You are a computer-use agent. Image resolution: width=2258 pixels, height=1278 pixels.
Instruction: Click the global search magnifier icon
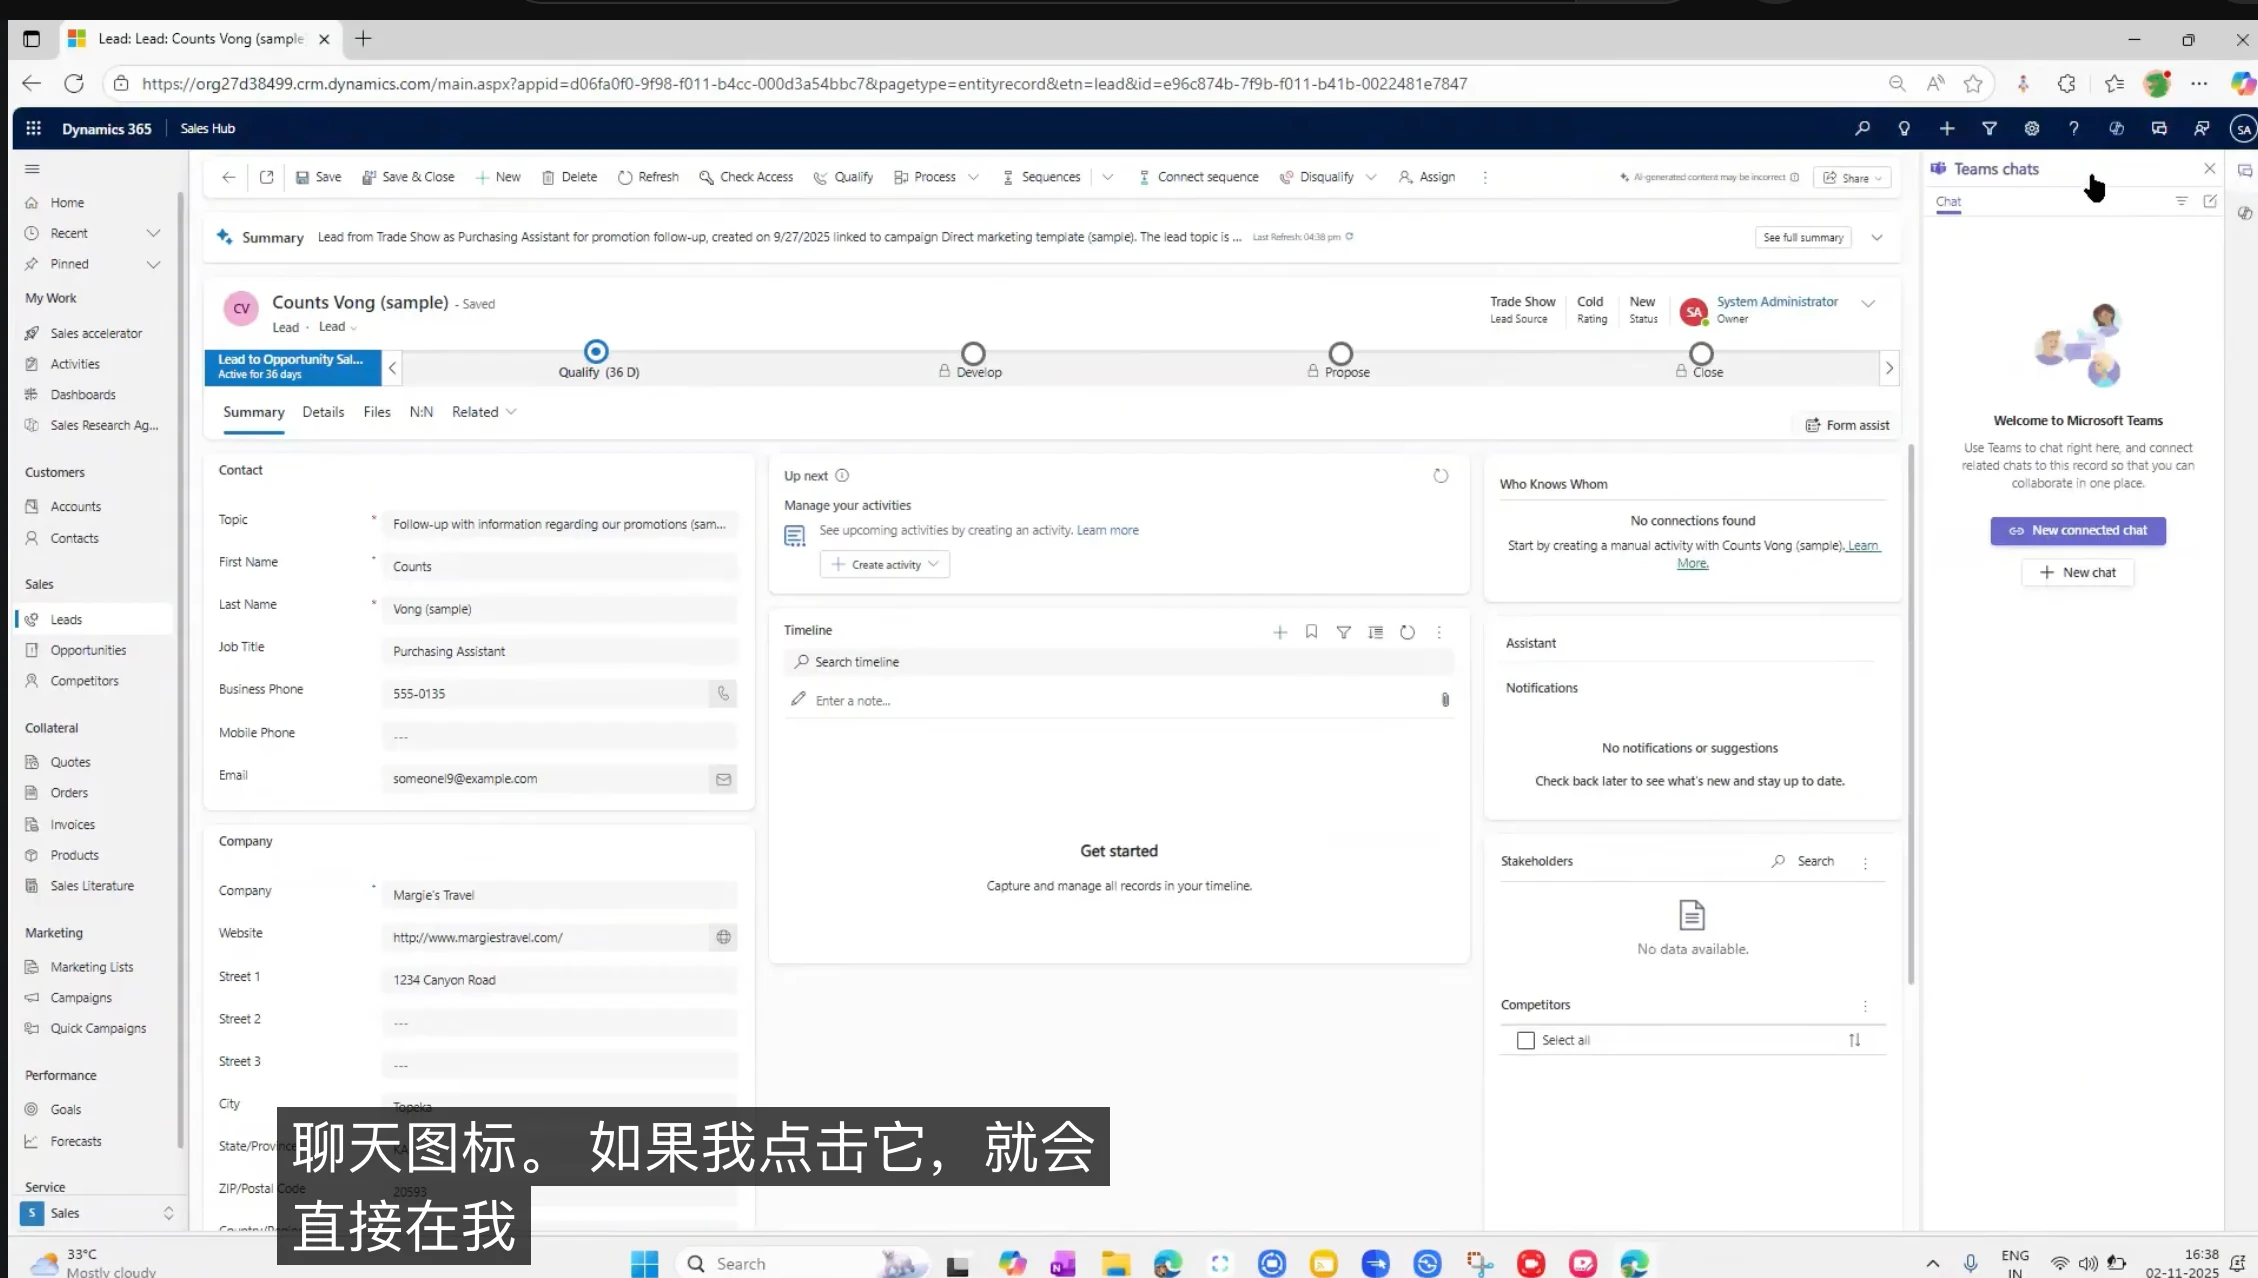[1862, 128]
